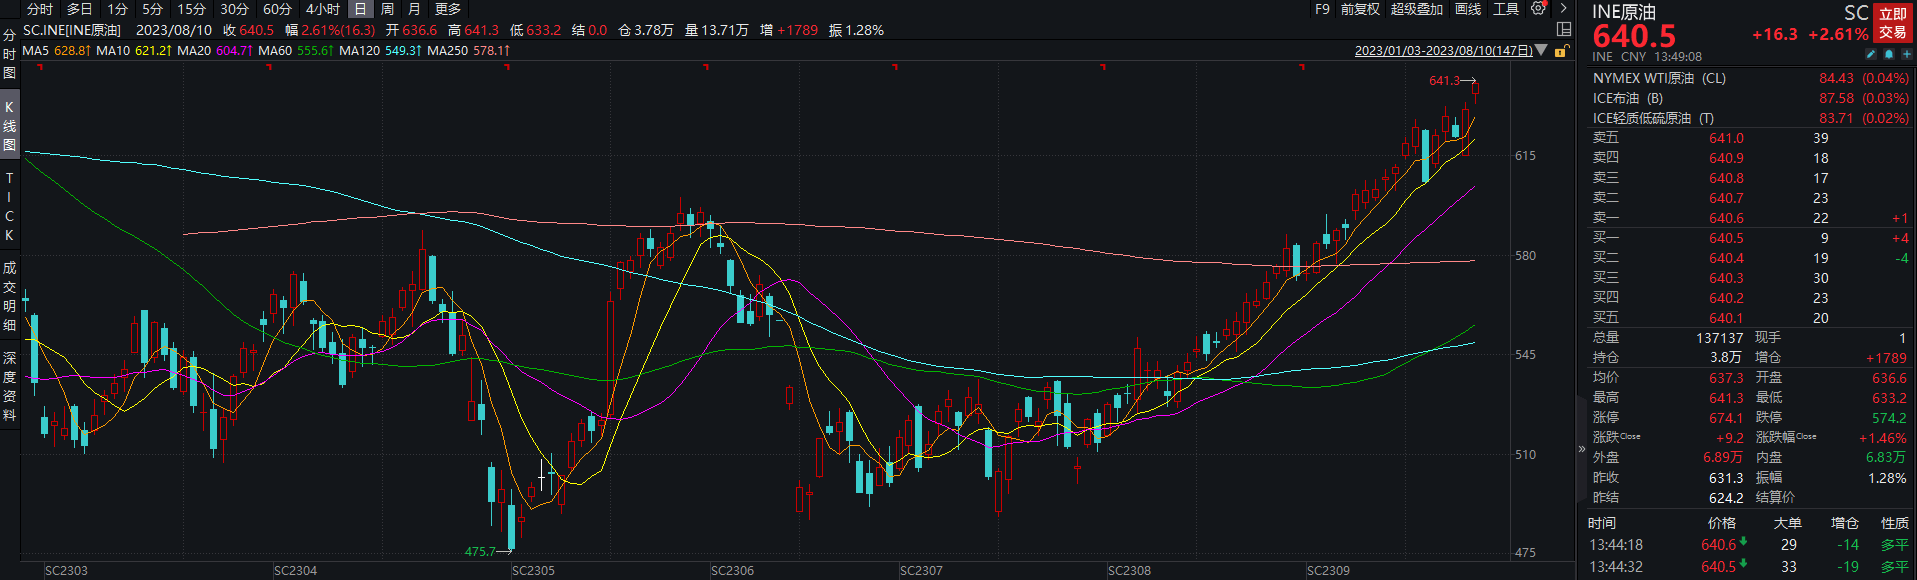Viewport: 1917px width, 580px height.
Task: Click the layout panel icon below toolbar
Action: tap(1564, 29)
